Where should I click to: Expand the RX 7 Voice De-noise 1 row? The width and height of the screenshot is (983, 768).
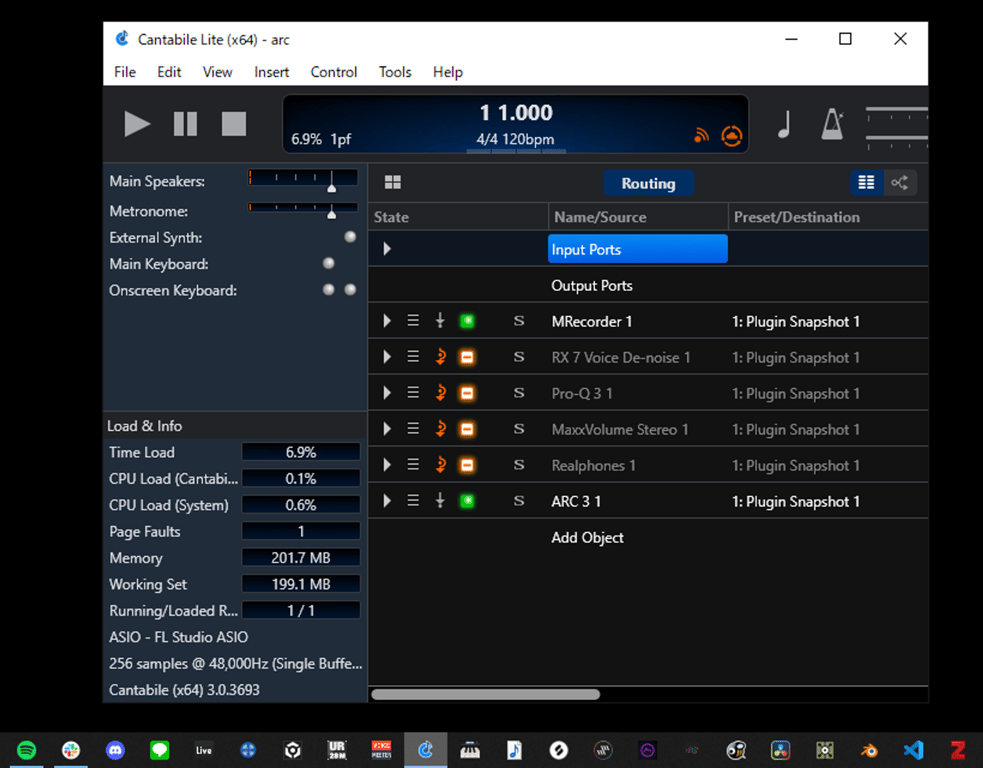point(387,357)
